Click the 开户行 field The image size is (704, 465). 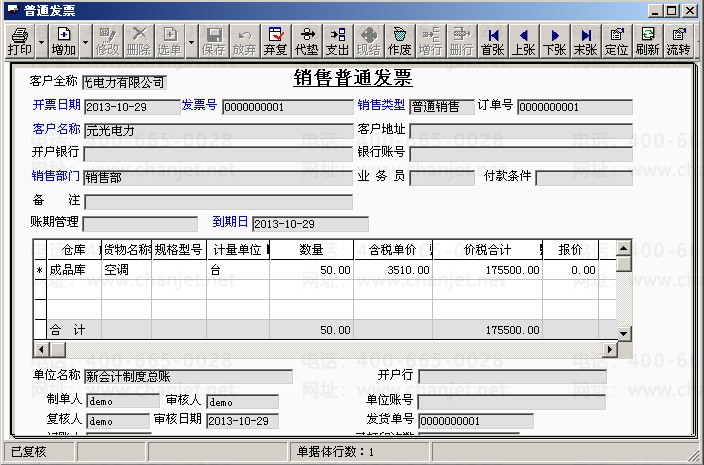point(512,376)
